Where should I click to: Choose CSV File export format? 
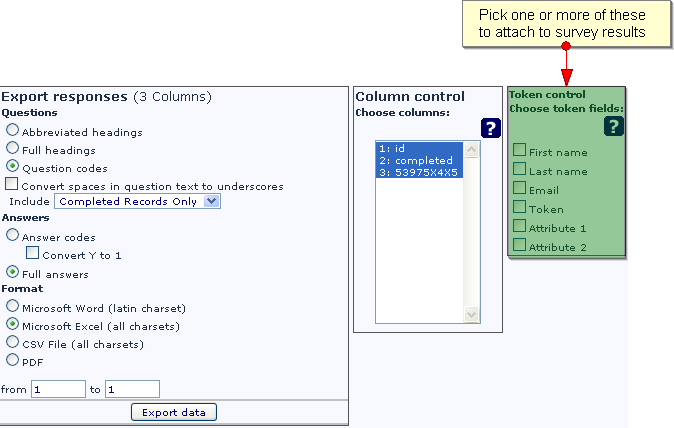[x=12, y=342]
